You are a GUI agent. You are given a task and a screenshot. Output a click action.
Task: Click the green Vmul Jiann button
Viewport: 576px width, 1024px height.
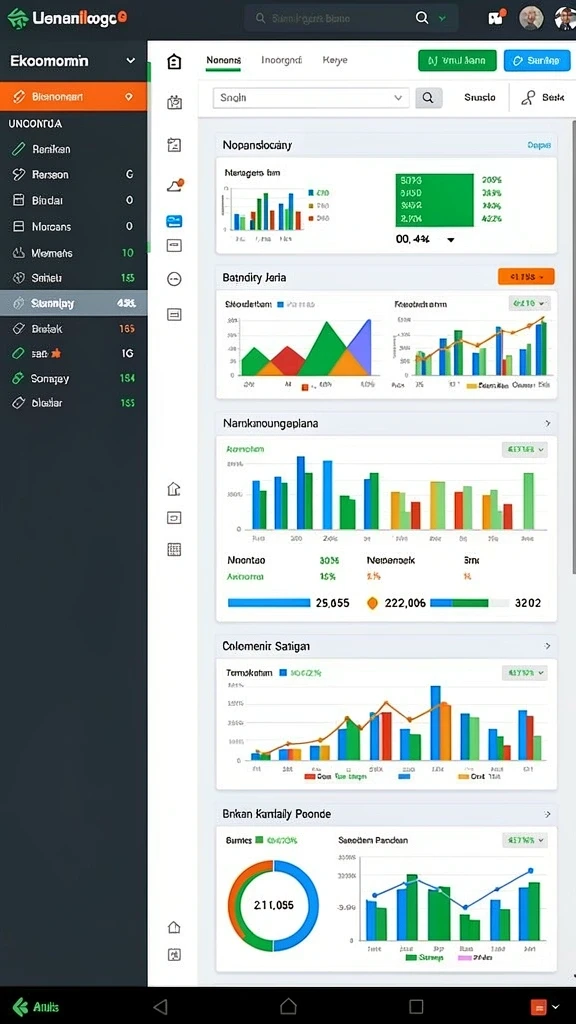457,61
